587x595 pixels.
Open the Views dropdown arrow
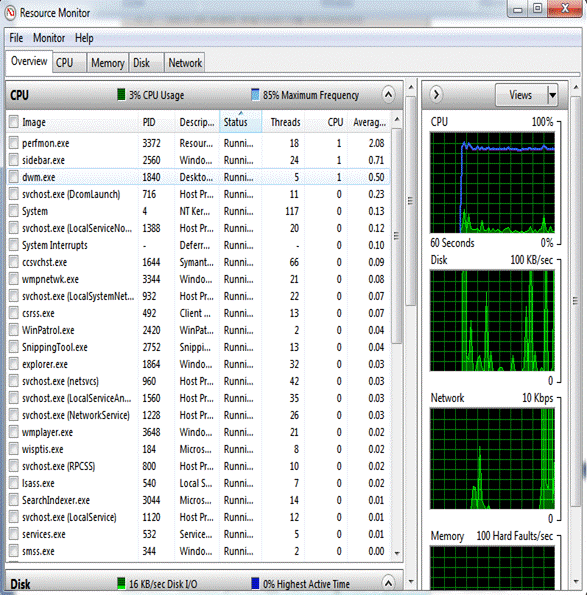[553, 95]
